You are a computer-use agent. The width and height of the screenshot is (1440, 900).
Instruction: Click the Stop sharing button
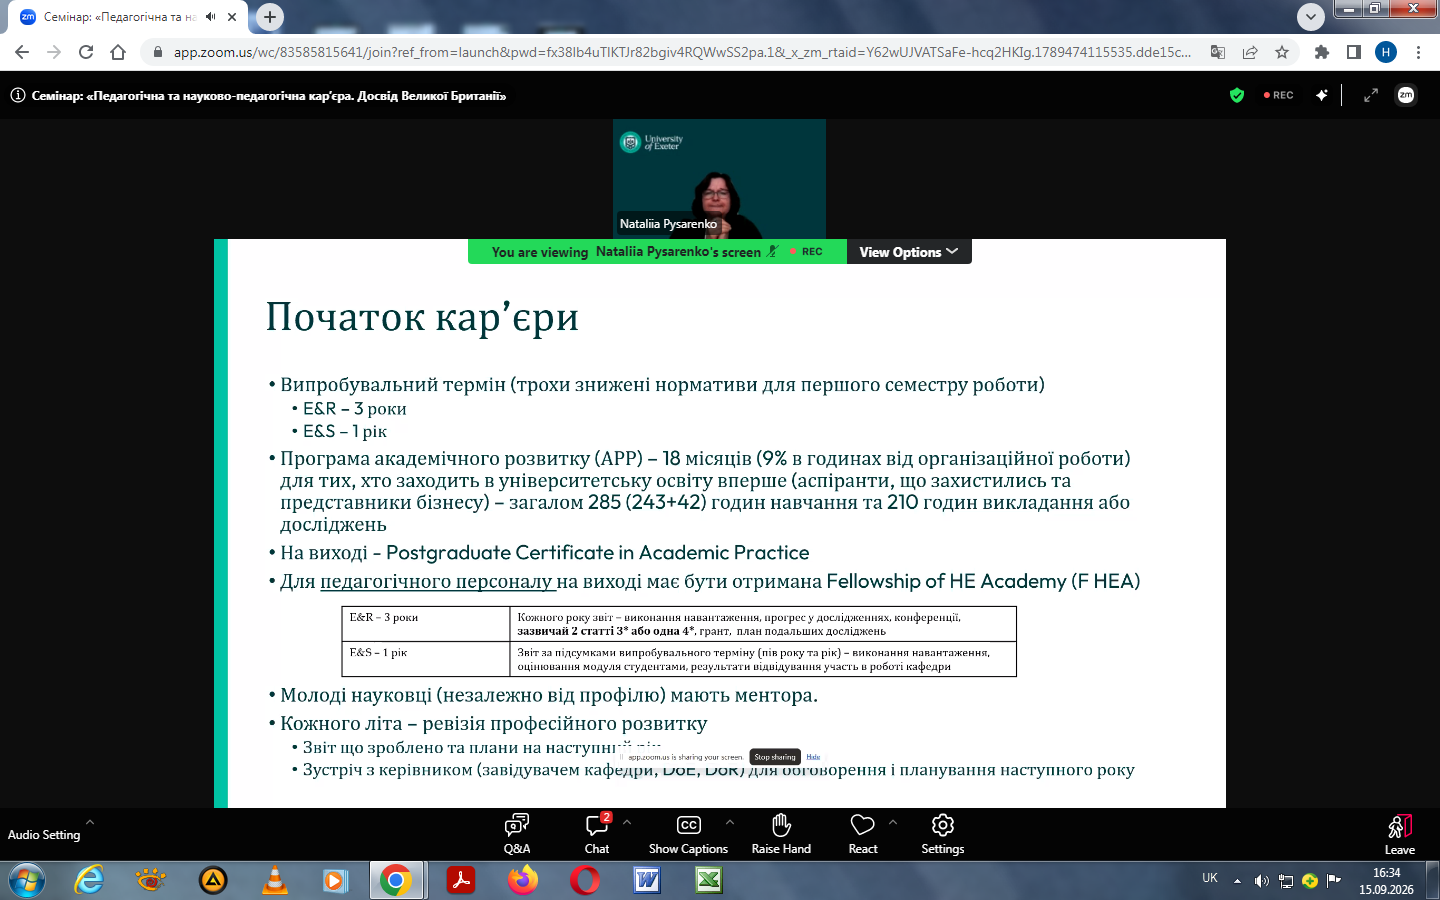[775, 757]
